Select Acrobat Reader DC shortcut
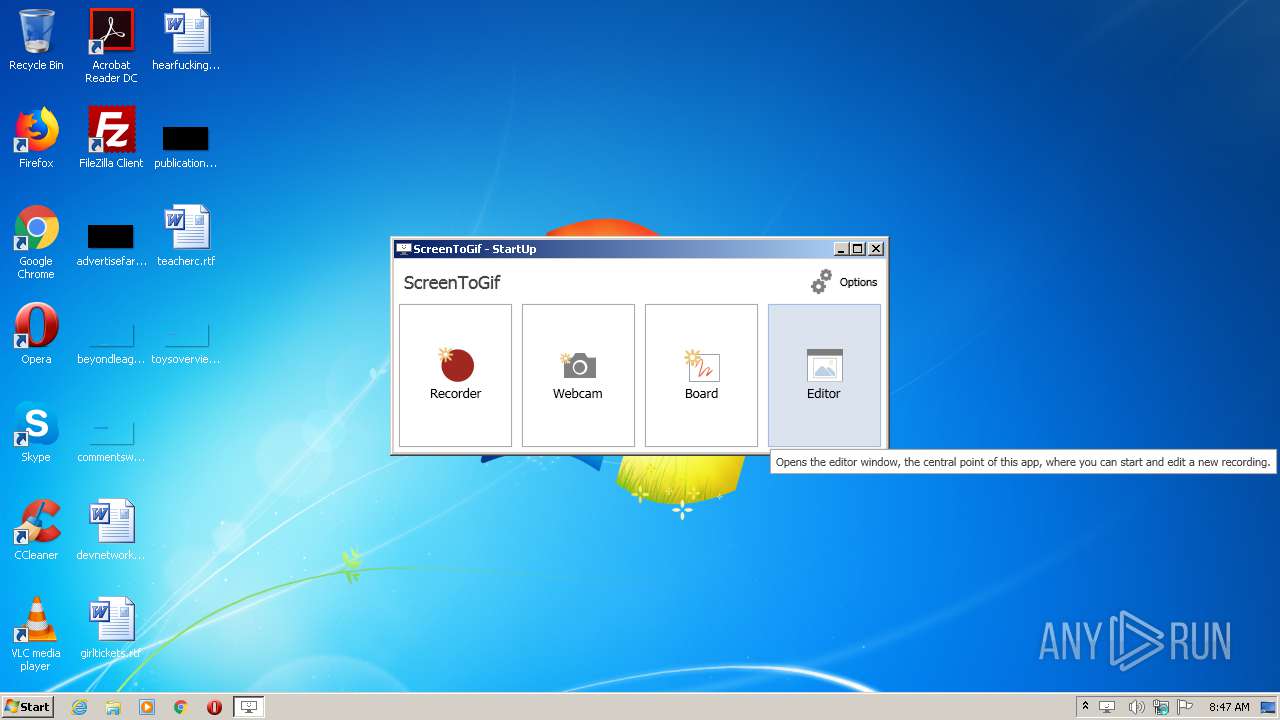Image resolution: width=1280 pixels, height=720 pixels. click(x=111, y=46)
